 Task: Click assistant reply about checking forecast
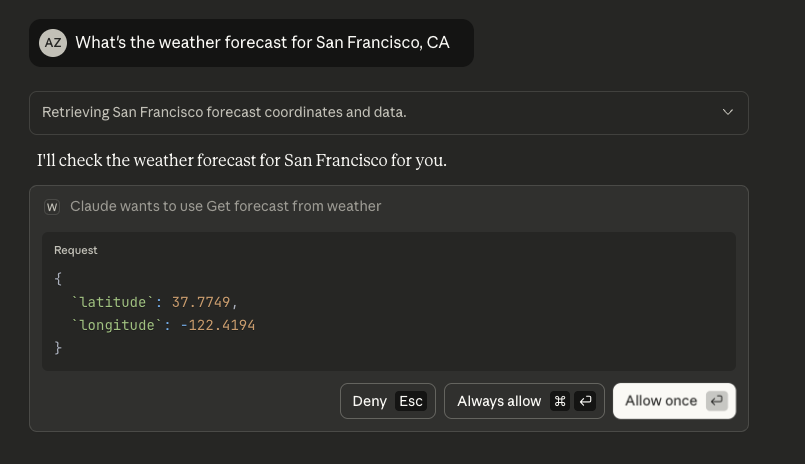[242, 160]
